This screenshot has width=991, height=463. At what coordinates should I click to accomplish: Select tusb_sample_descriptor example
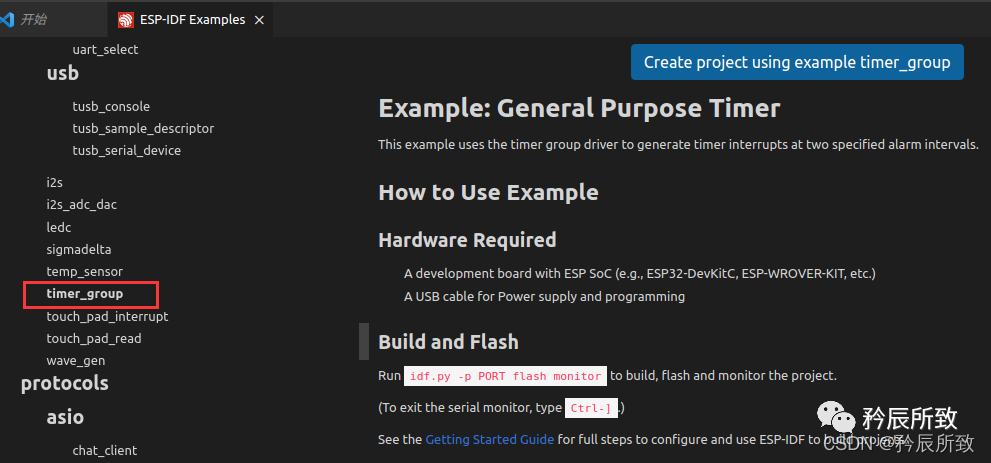pyautogui.click(x=143, y=128)
